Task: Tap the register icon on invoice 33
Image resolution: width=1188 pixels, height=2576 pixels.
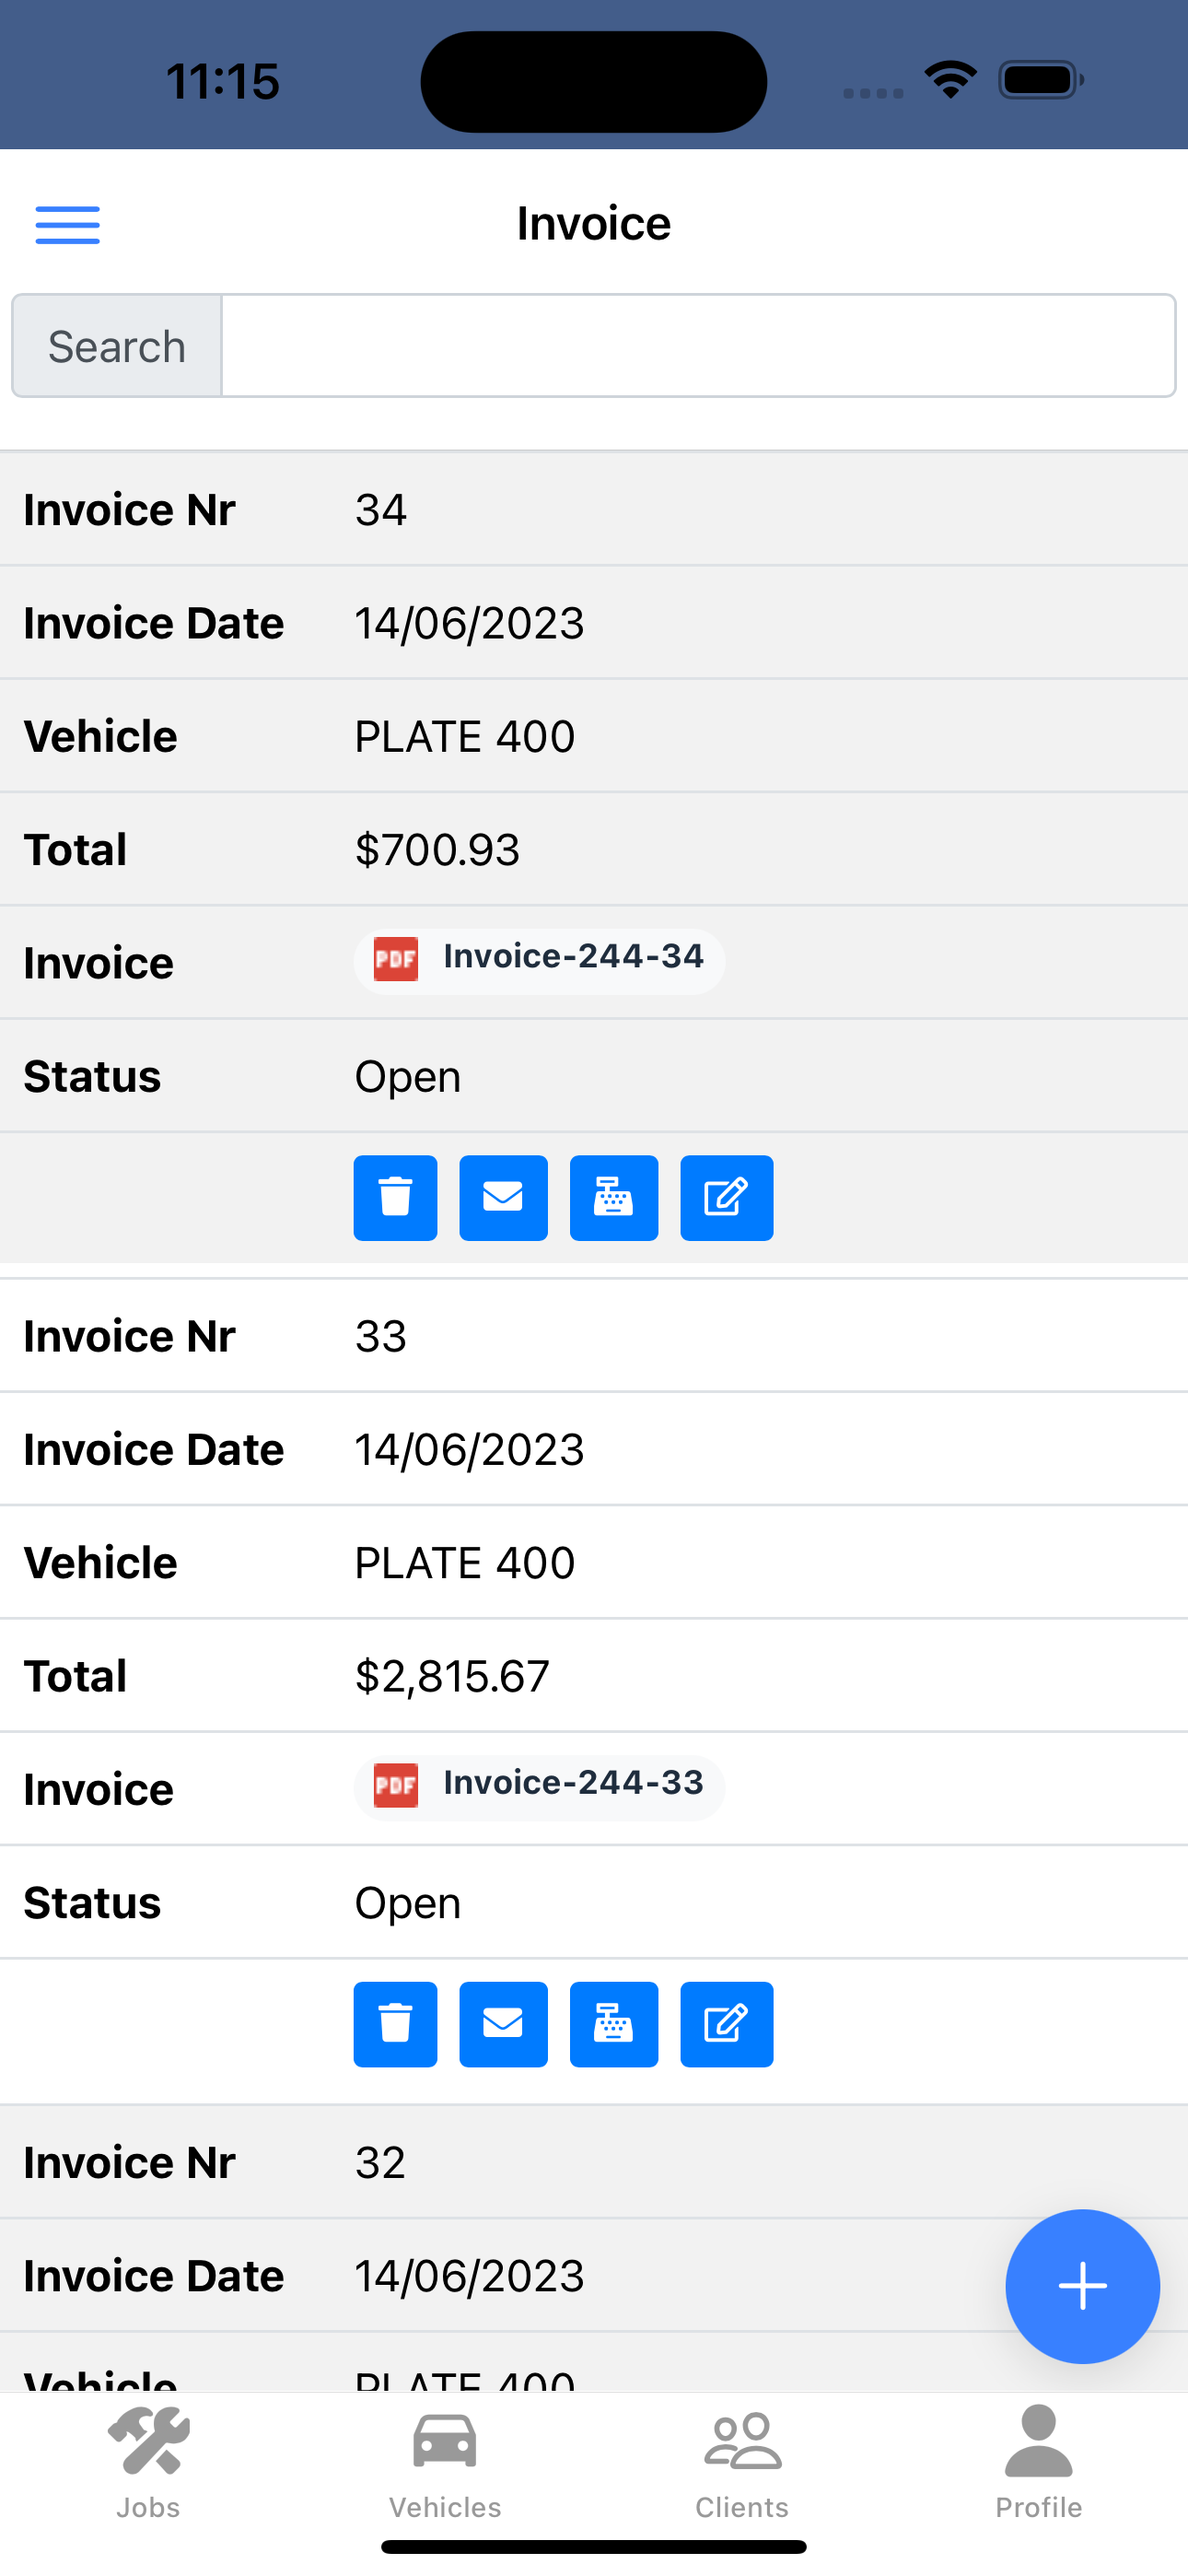Action: (614, 2024)
